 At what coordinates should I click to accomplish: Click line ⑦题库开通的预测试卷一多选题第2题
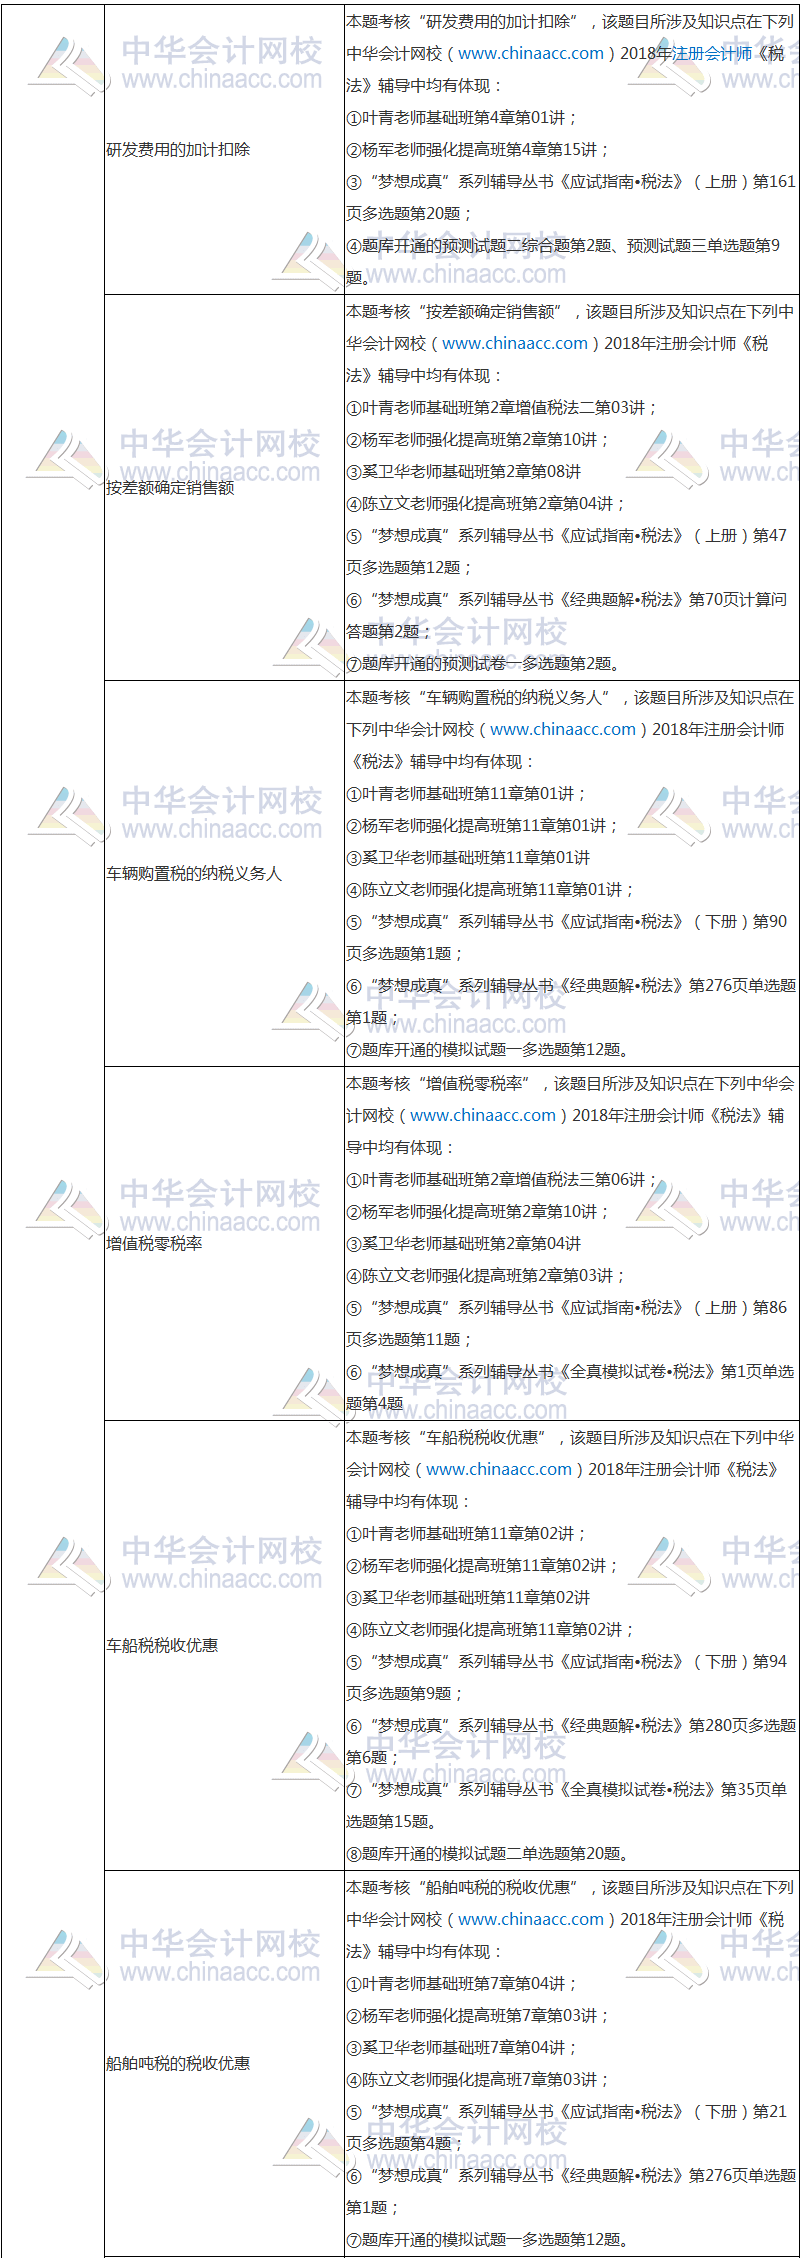[x=486, y=664]
